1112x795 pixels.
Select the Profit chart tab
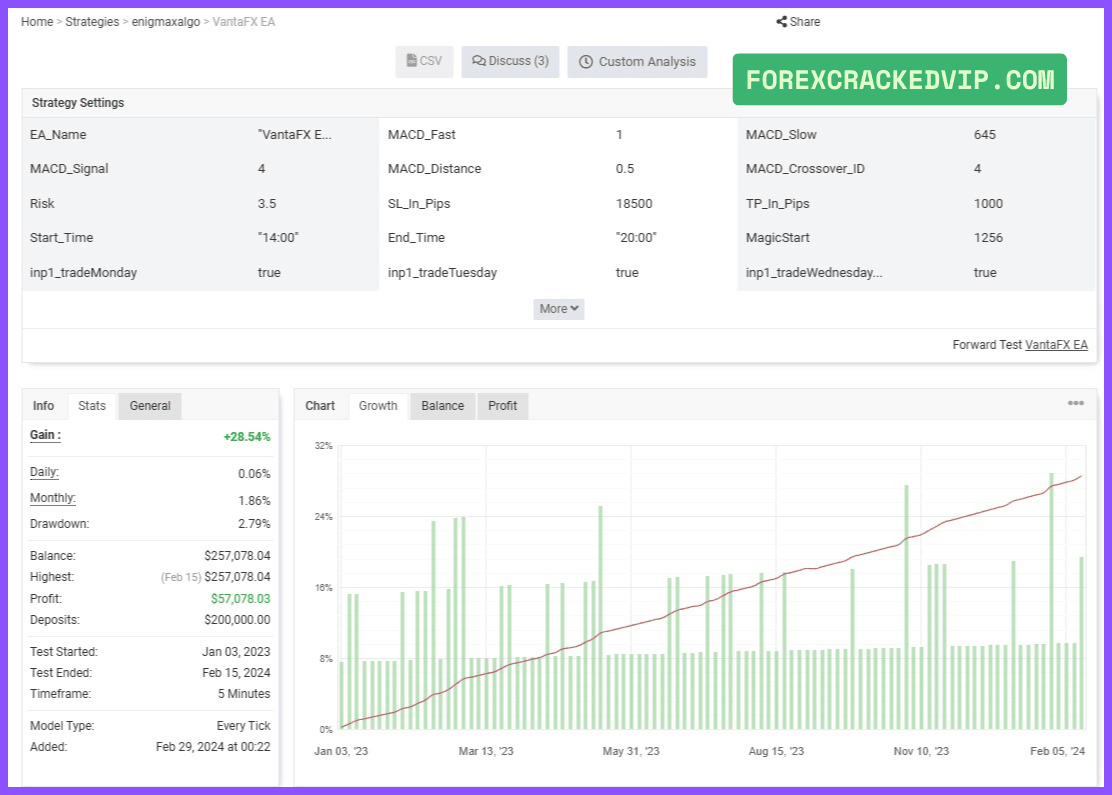coord(502,406)
